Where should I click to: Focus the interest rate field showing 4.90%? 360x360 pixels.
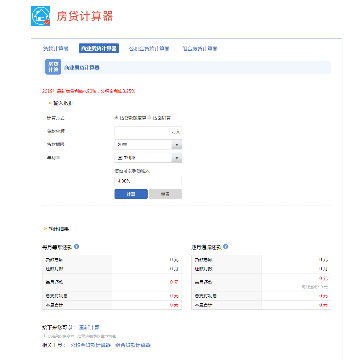pos(148,181)
